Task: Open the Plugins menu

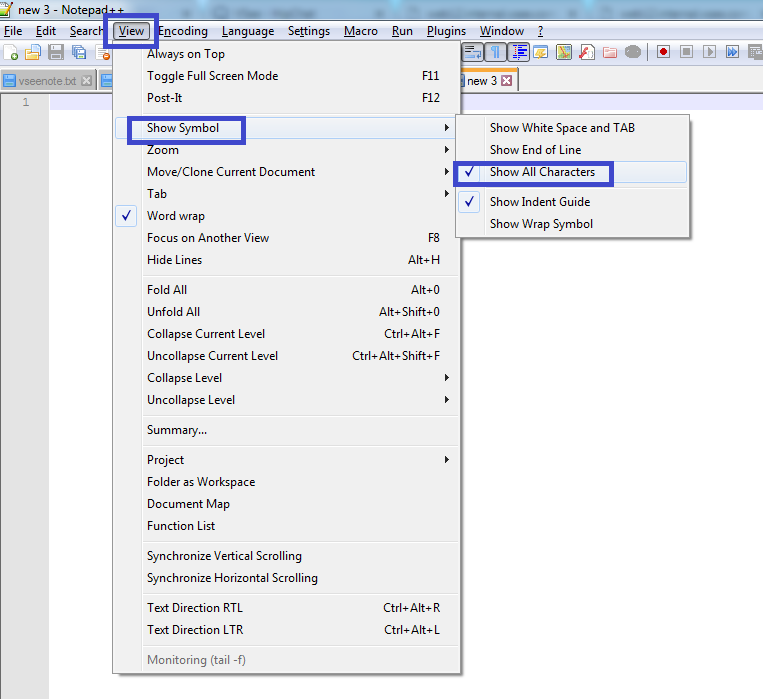Action: click(447, 31)
